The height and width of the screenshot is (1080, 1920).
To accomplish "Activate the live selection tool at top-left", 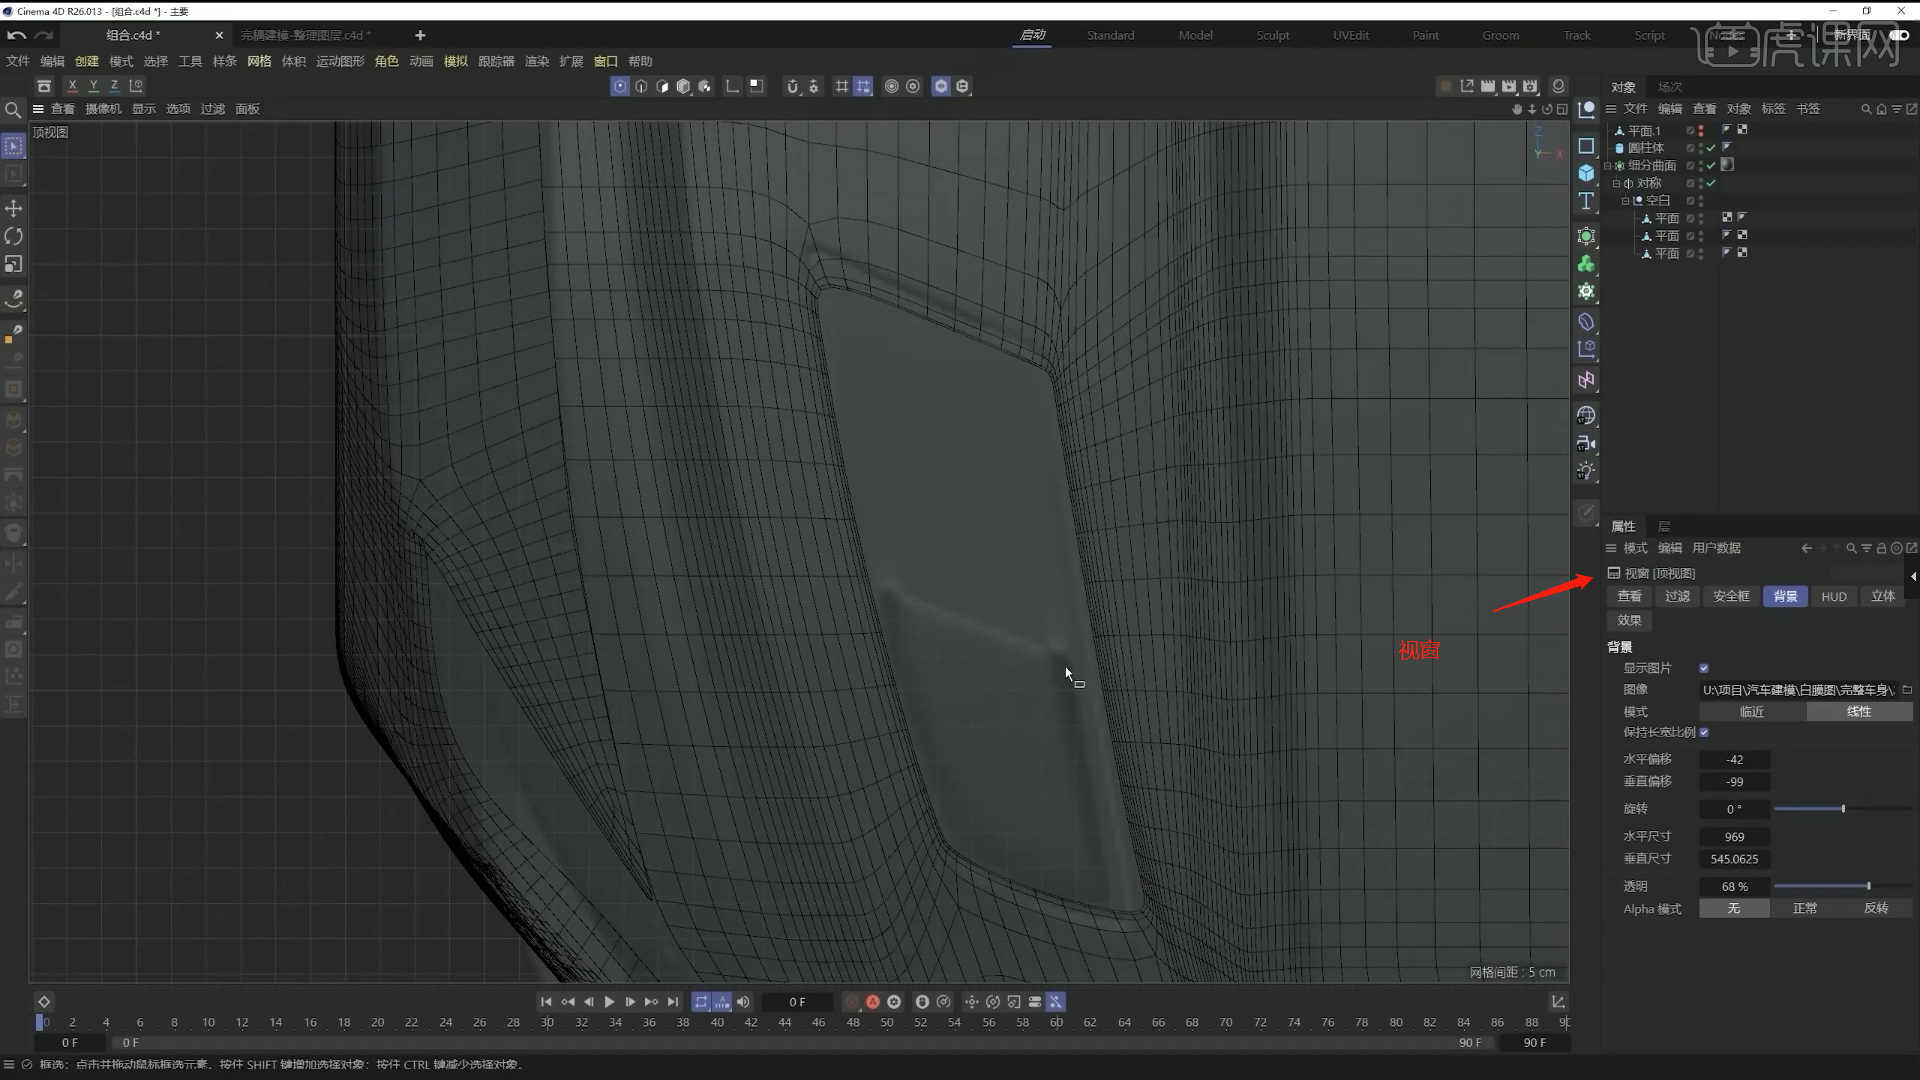I will (14, 146).
